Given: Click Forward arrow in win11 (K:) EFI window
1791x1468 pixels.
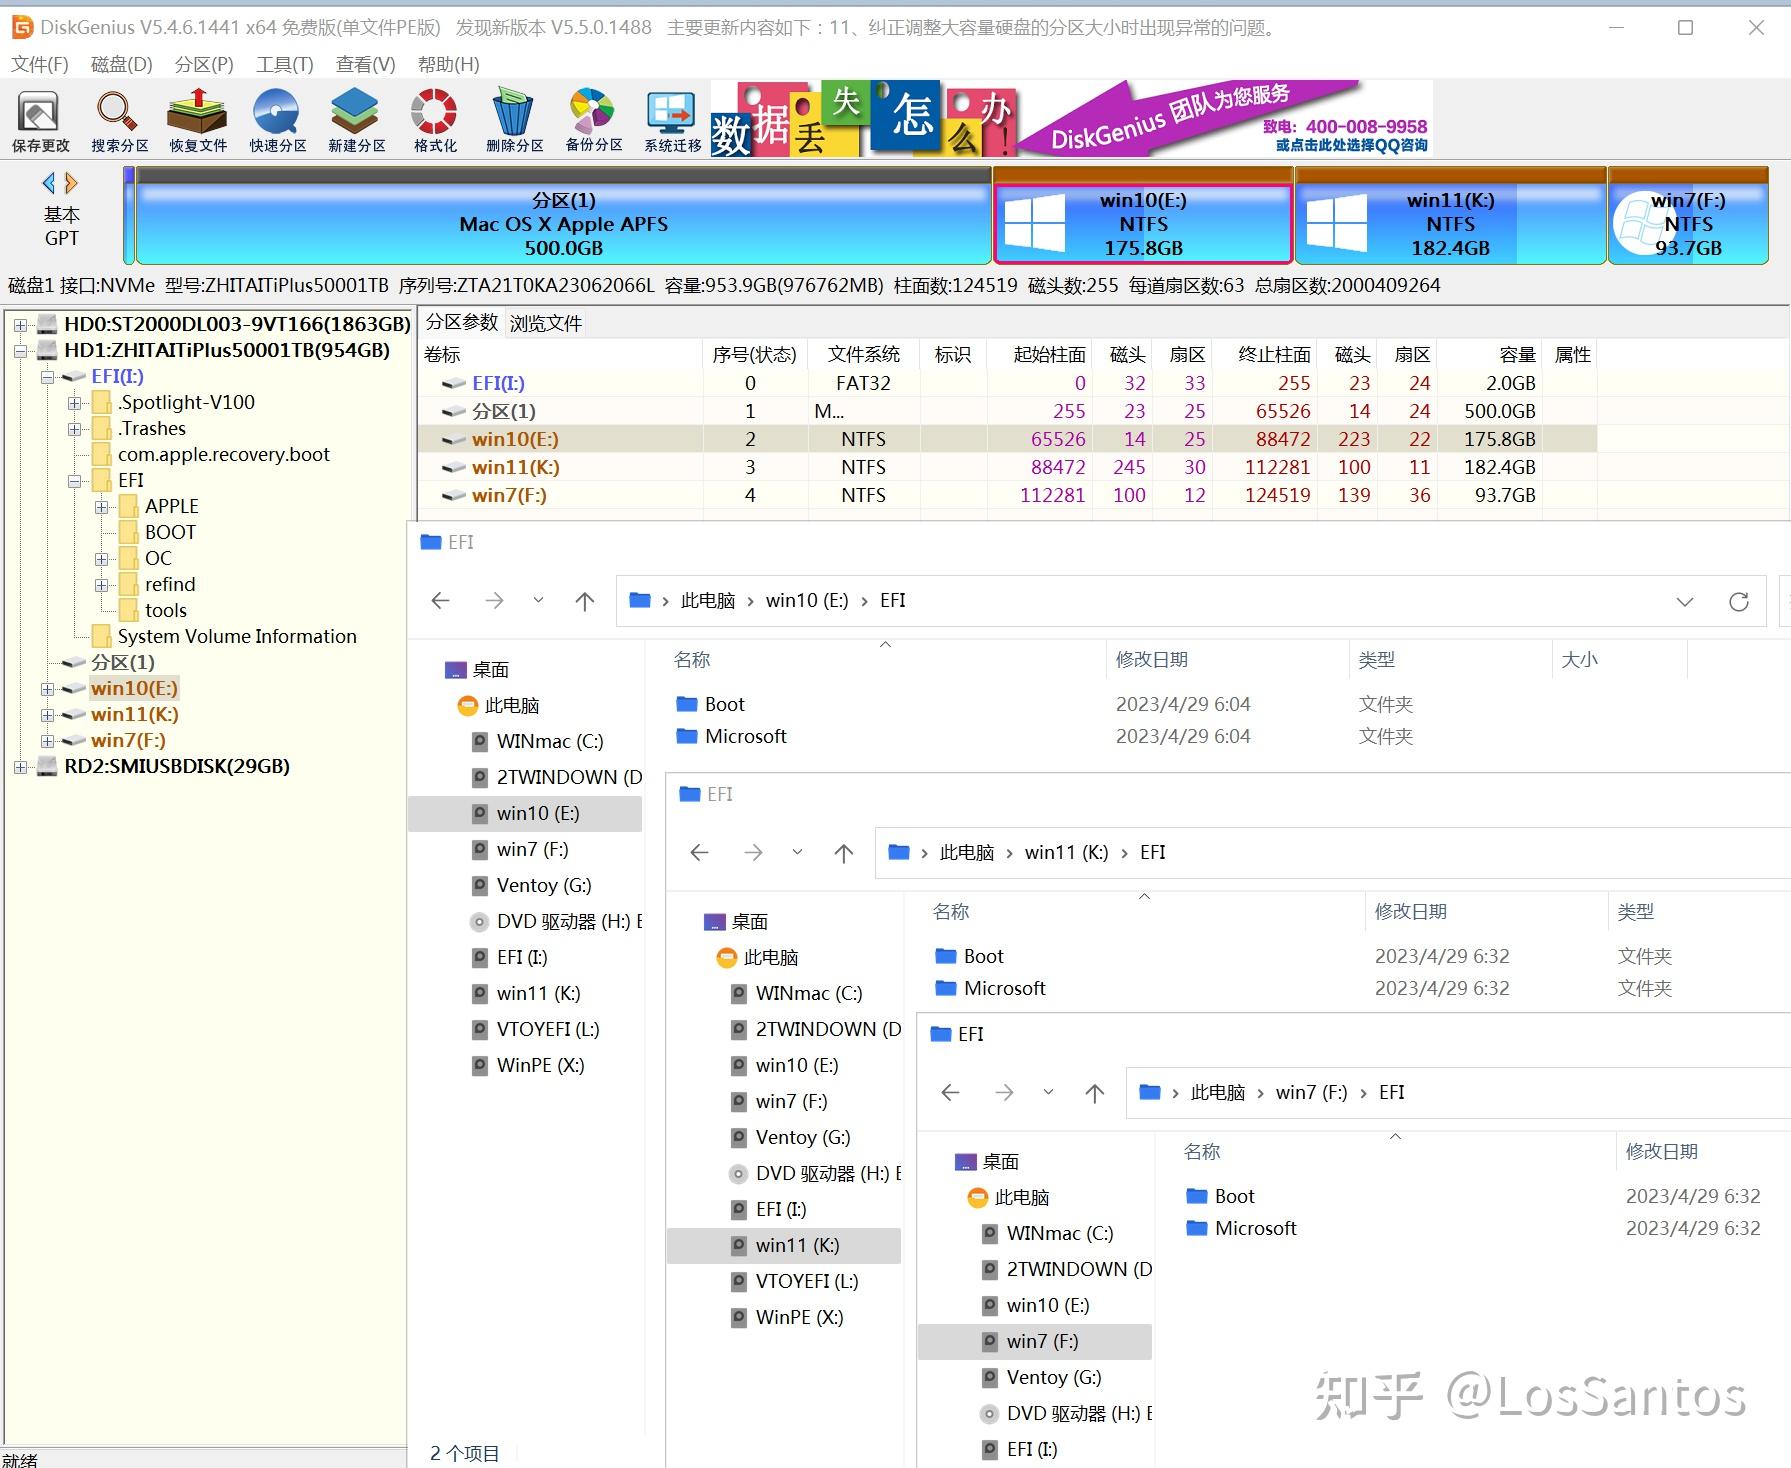Looking at the screenshot, I should pyautogui.click(x=753, y=853).
